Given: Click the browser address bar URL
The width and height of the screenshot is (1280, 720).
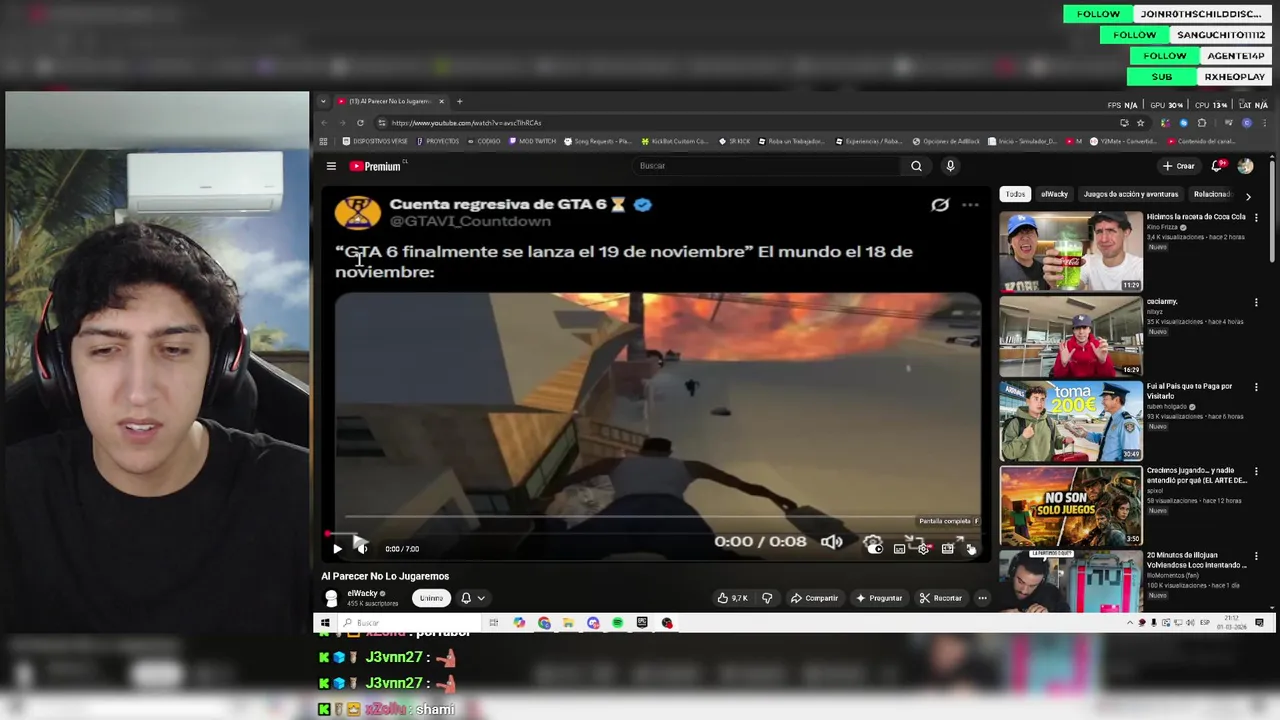Looking at the screenshot, I should [466, 123].
